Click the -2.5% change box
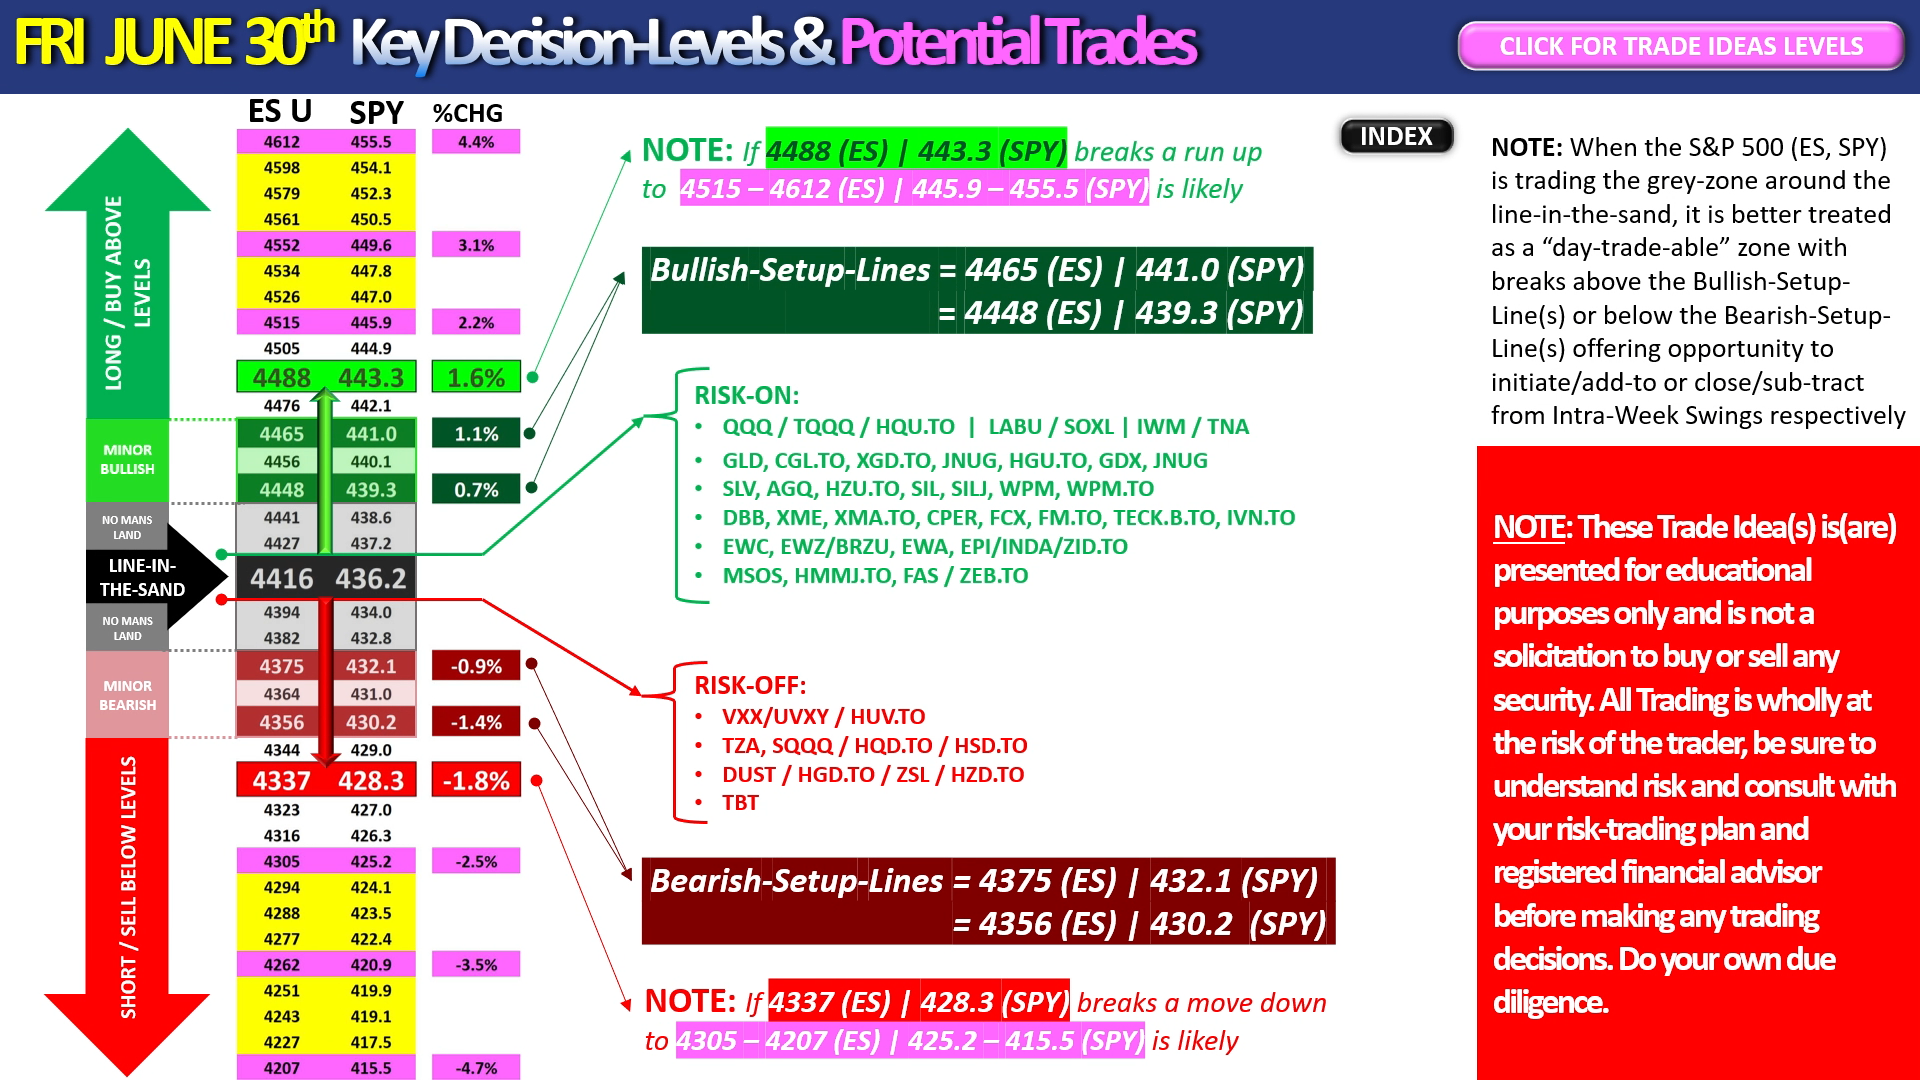 tap(476, 861)
